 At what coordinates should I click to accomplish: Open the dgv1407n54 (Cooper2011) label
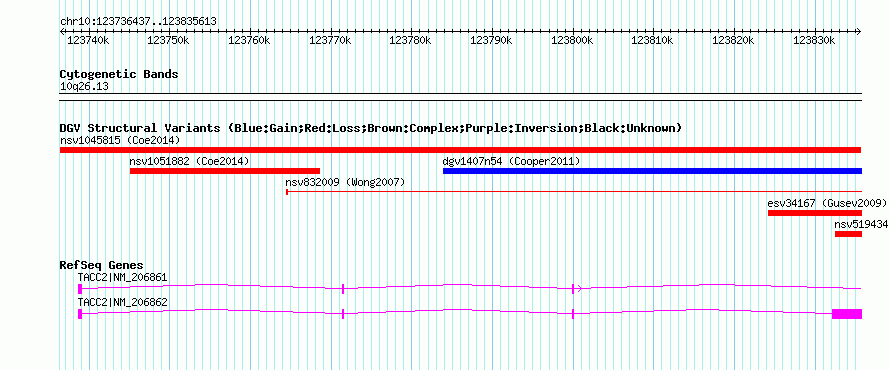point(511,161)
